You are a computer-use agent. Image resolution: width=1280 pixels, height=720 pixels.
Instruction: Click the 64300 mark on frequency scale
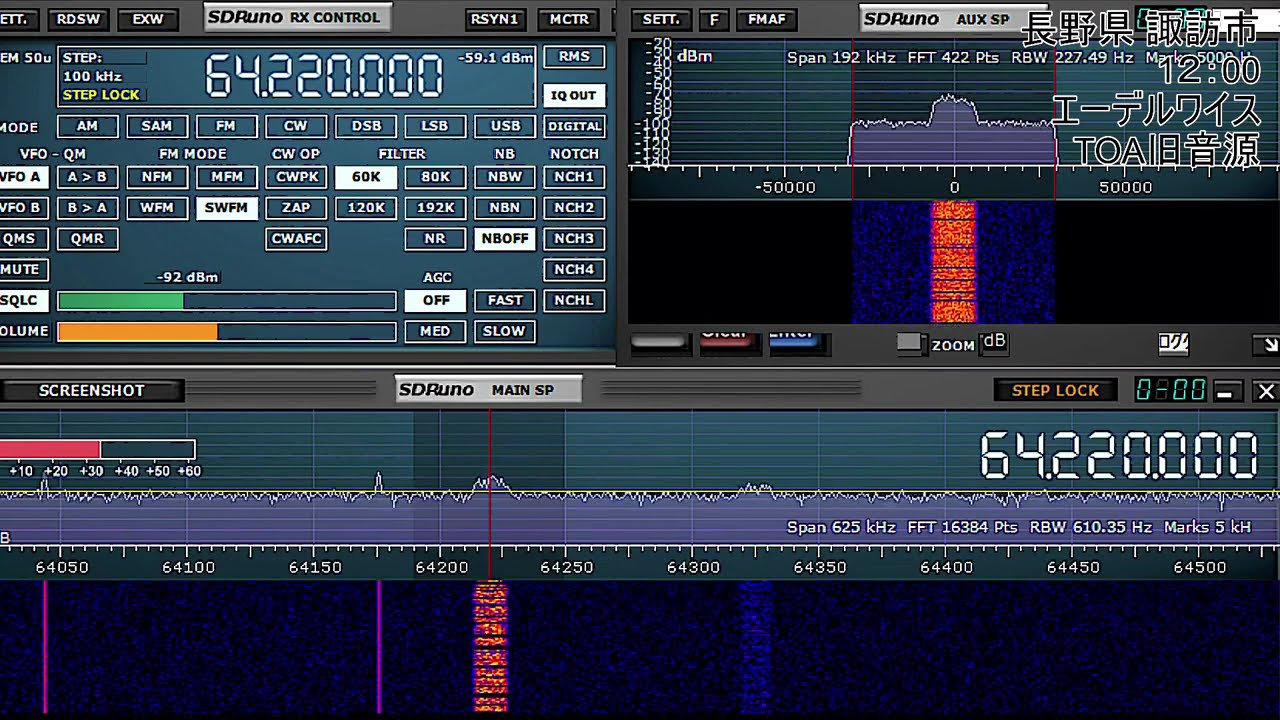tap(693, 567)
